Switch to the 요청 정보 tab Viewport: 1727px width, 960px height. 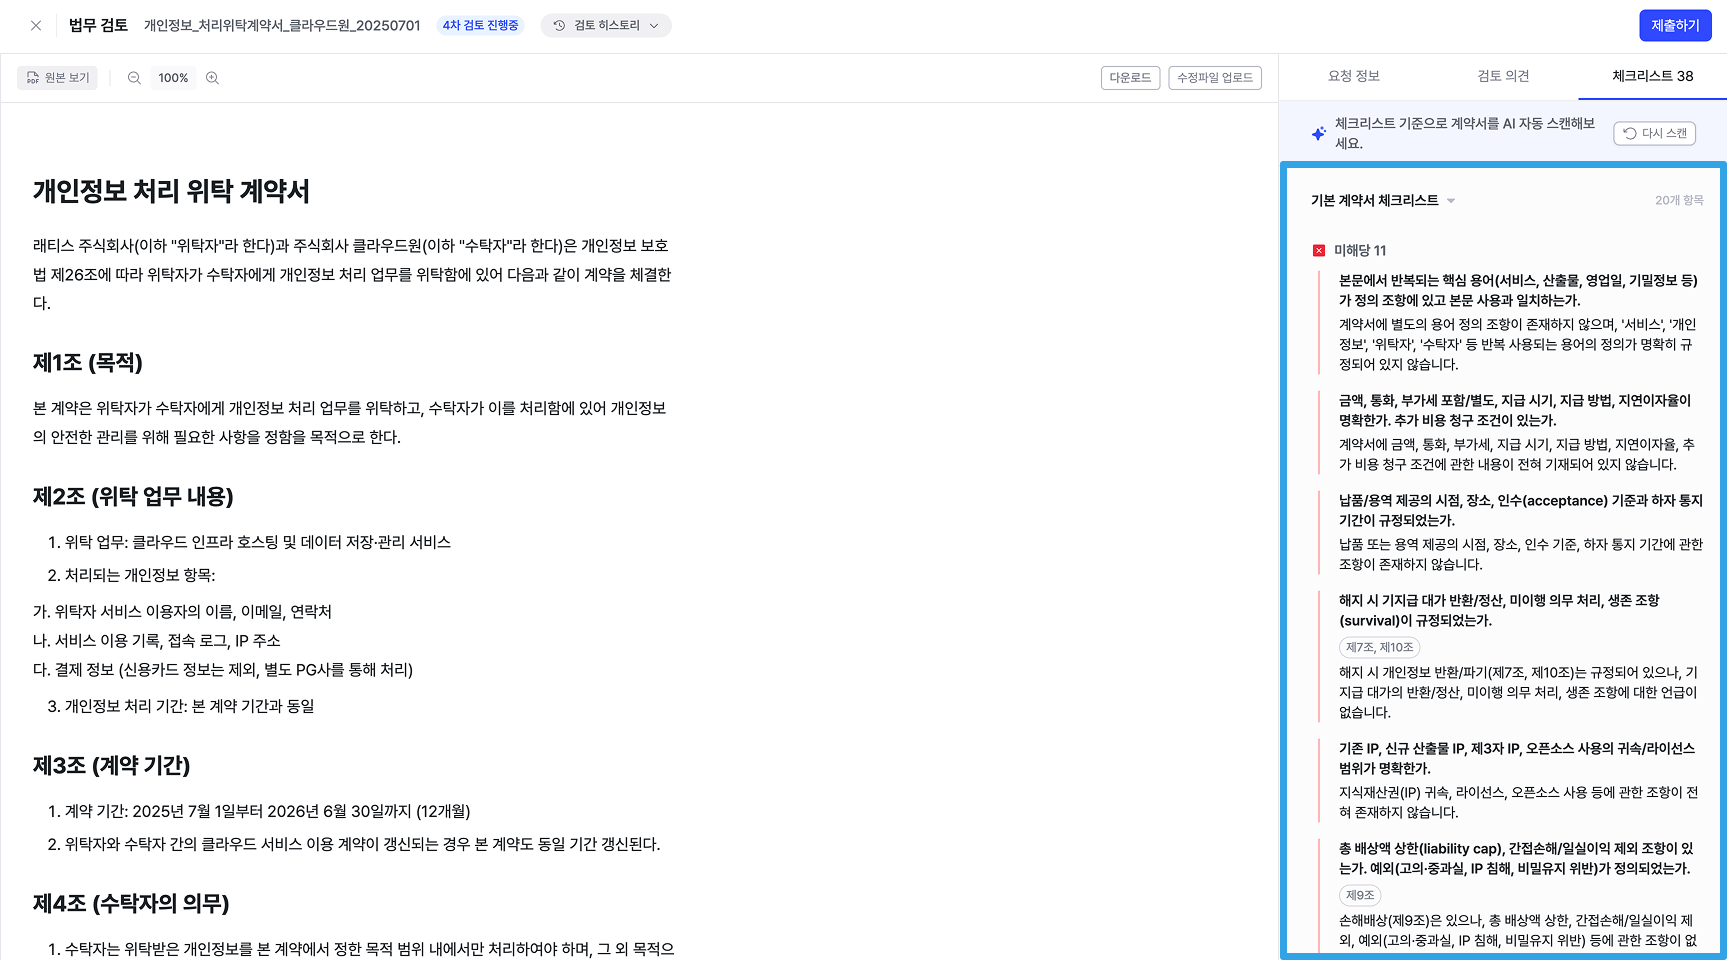click(1353, 76)
